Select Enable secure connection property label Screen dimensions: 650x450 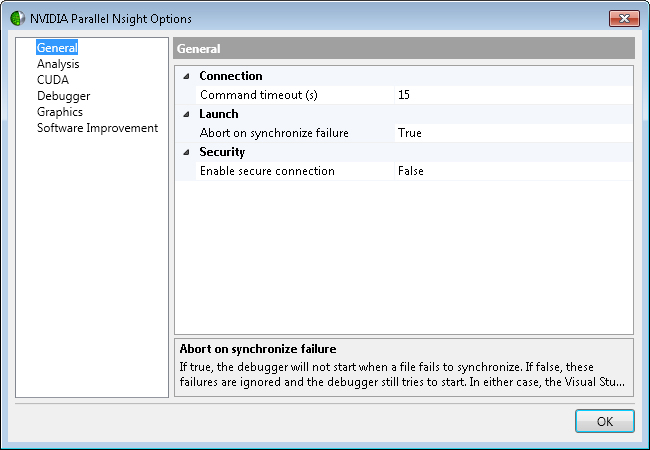[x=267, y=171]
